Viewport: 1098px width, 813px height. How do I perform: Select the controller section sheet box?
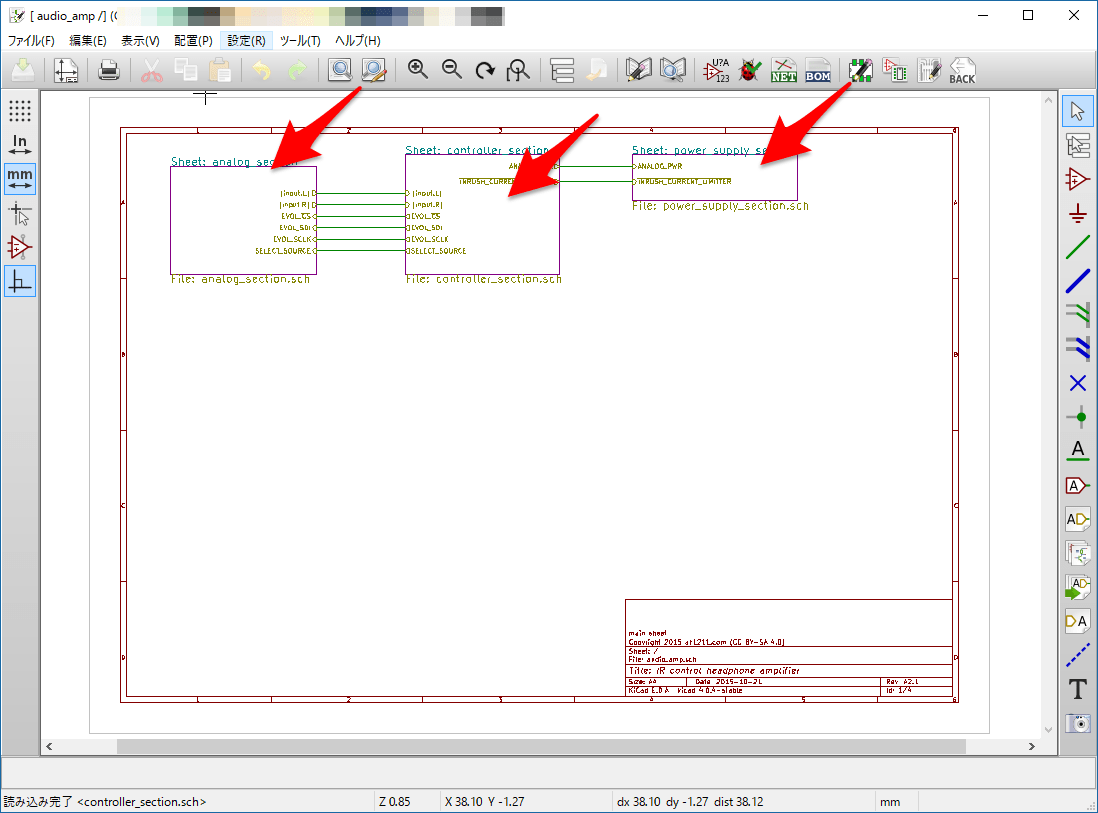tap(482, 214)
